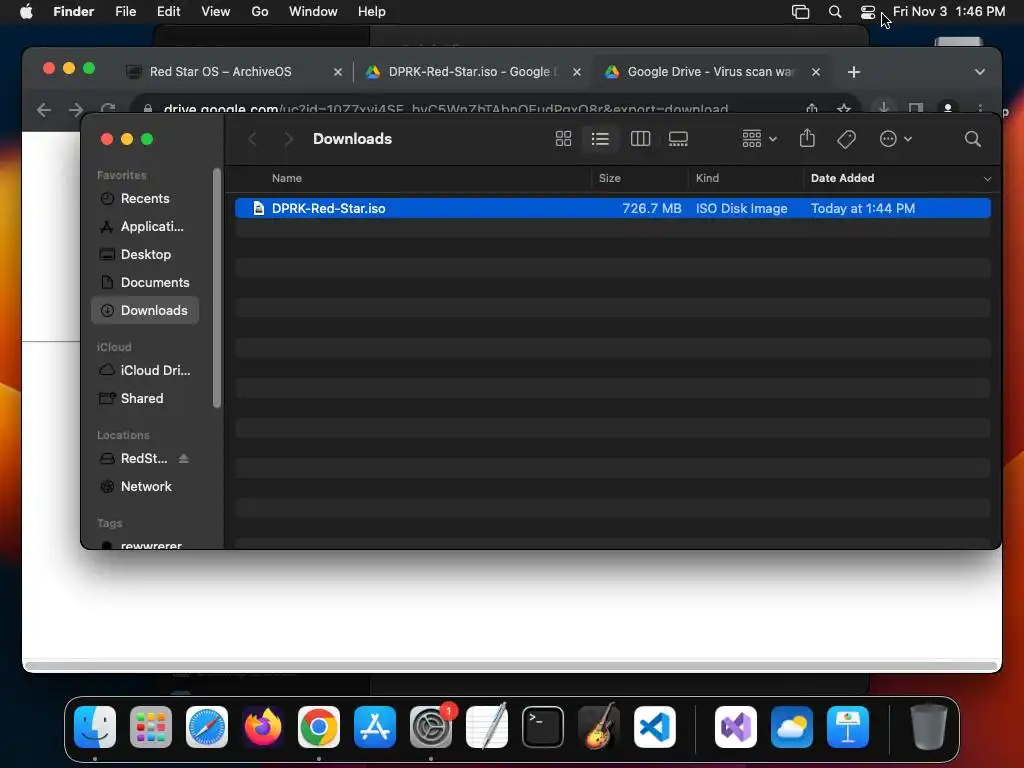Sort by the Kind column header
Screen dimensions: 1024x768
(x=707, y=178)
